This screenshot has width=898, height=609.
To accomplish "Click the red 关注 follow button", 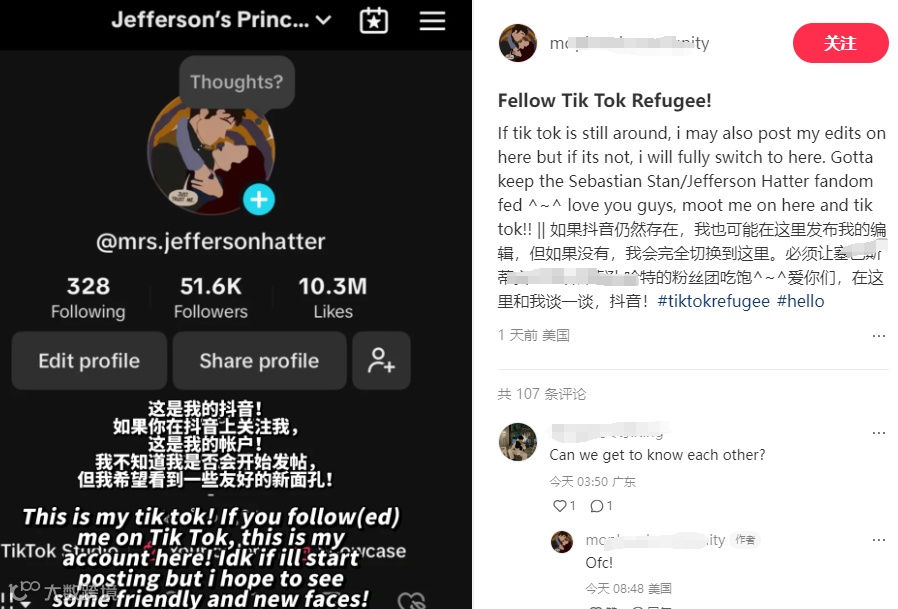I will click(x=840, y=43).
